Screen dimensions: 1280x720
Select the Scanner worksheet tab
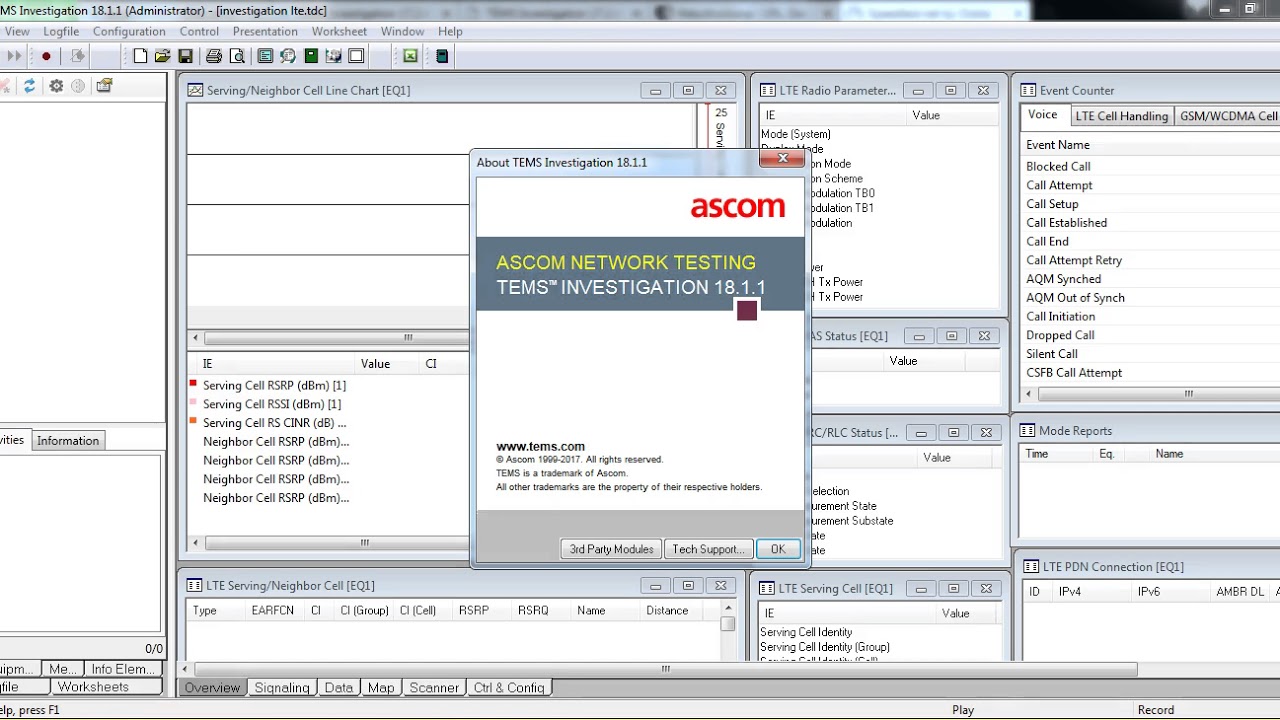[x=434, y=687]
